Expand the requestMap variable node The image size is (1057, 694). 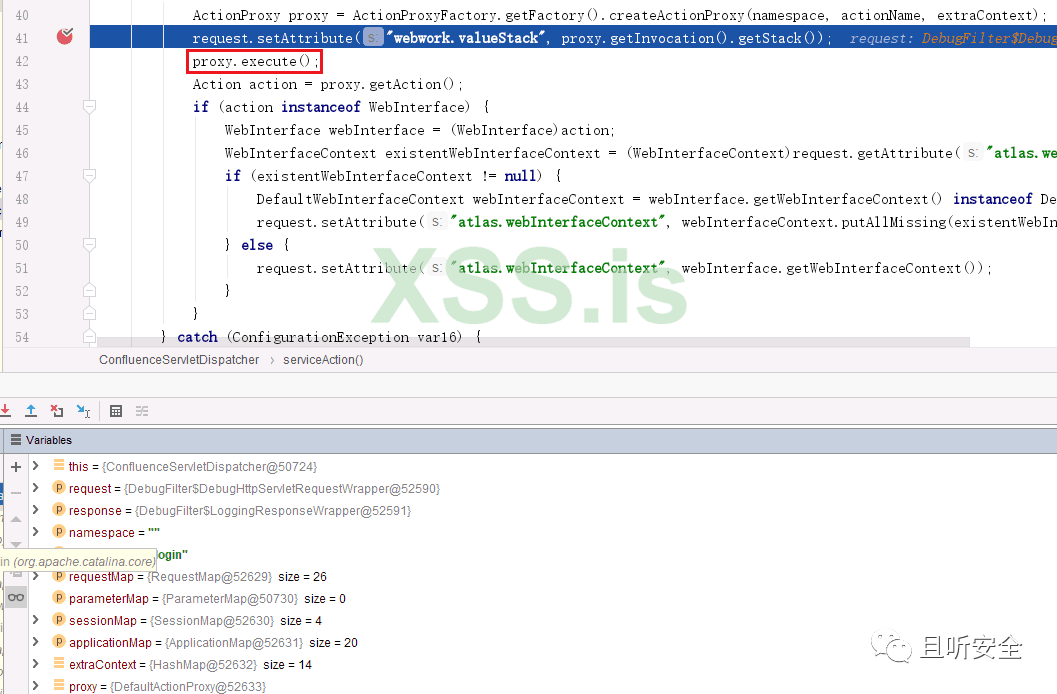tap(36, 576)
